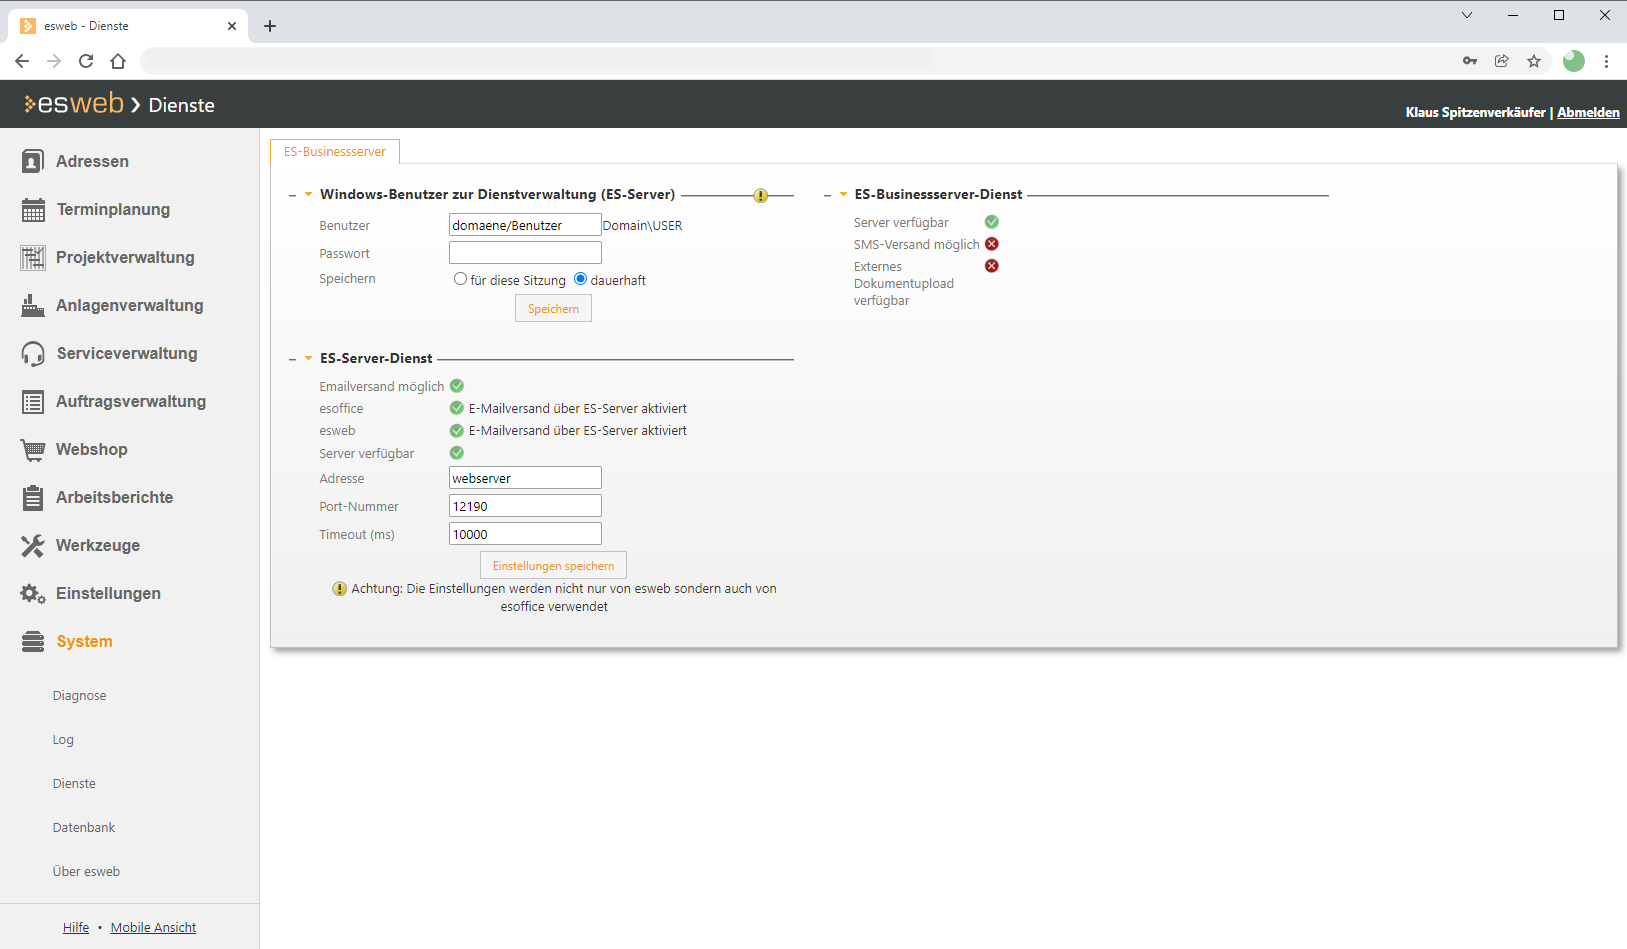This screenshot has width=1627, height=949.
Task: Go to browser home page
Action: [118, 61]
